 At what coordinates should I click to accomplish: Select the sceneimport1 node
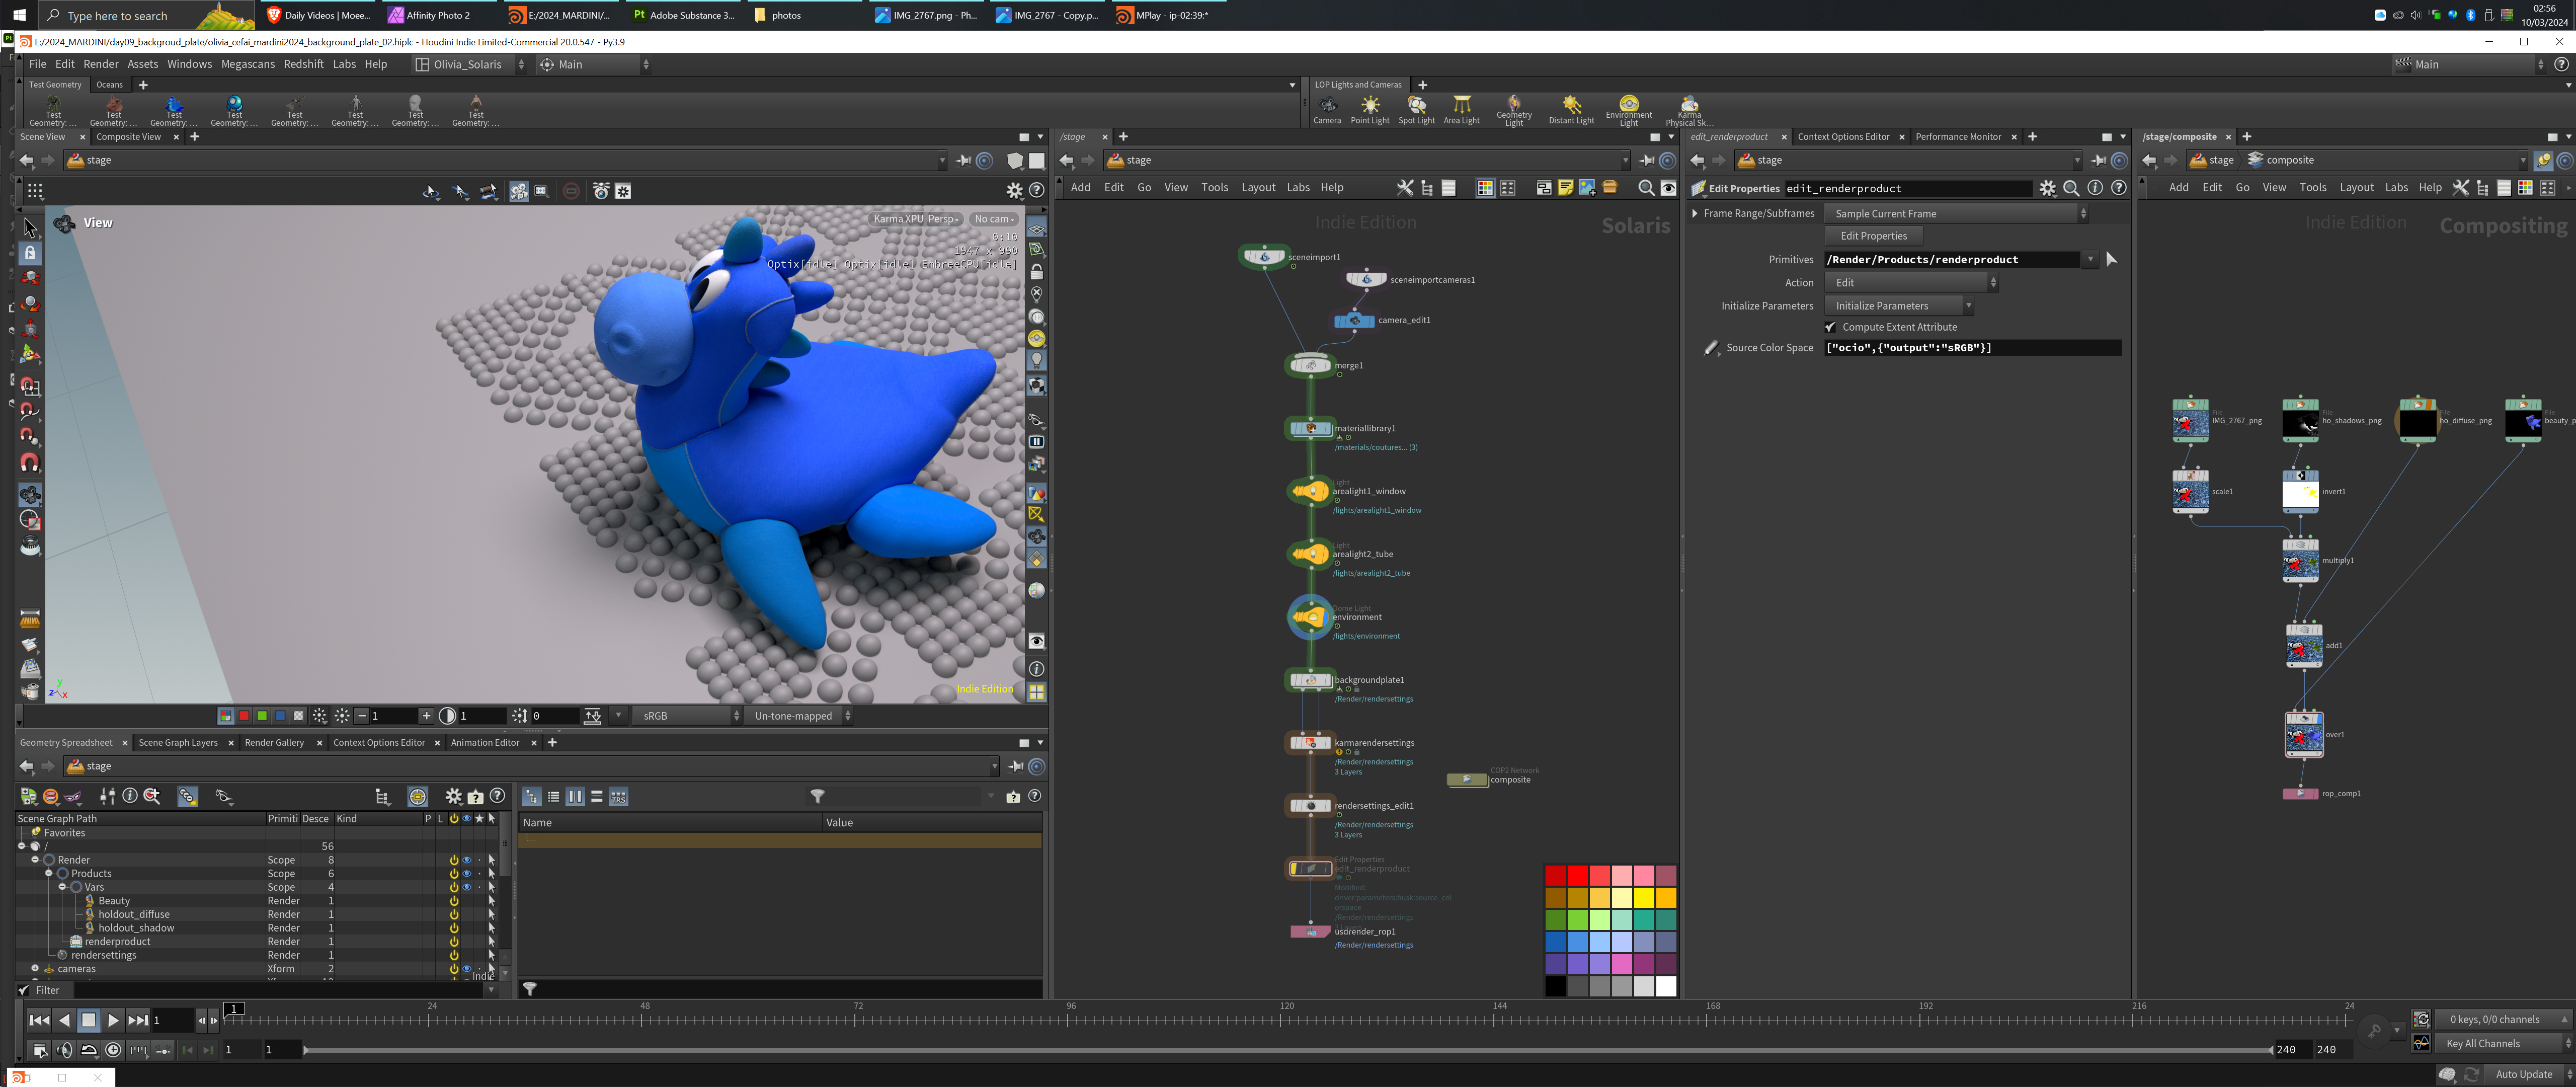point(1264,257)
